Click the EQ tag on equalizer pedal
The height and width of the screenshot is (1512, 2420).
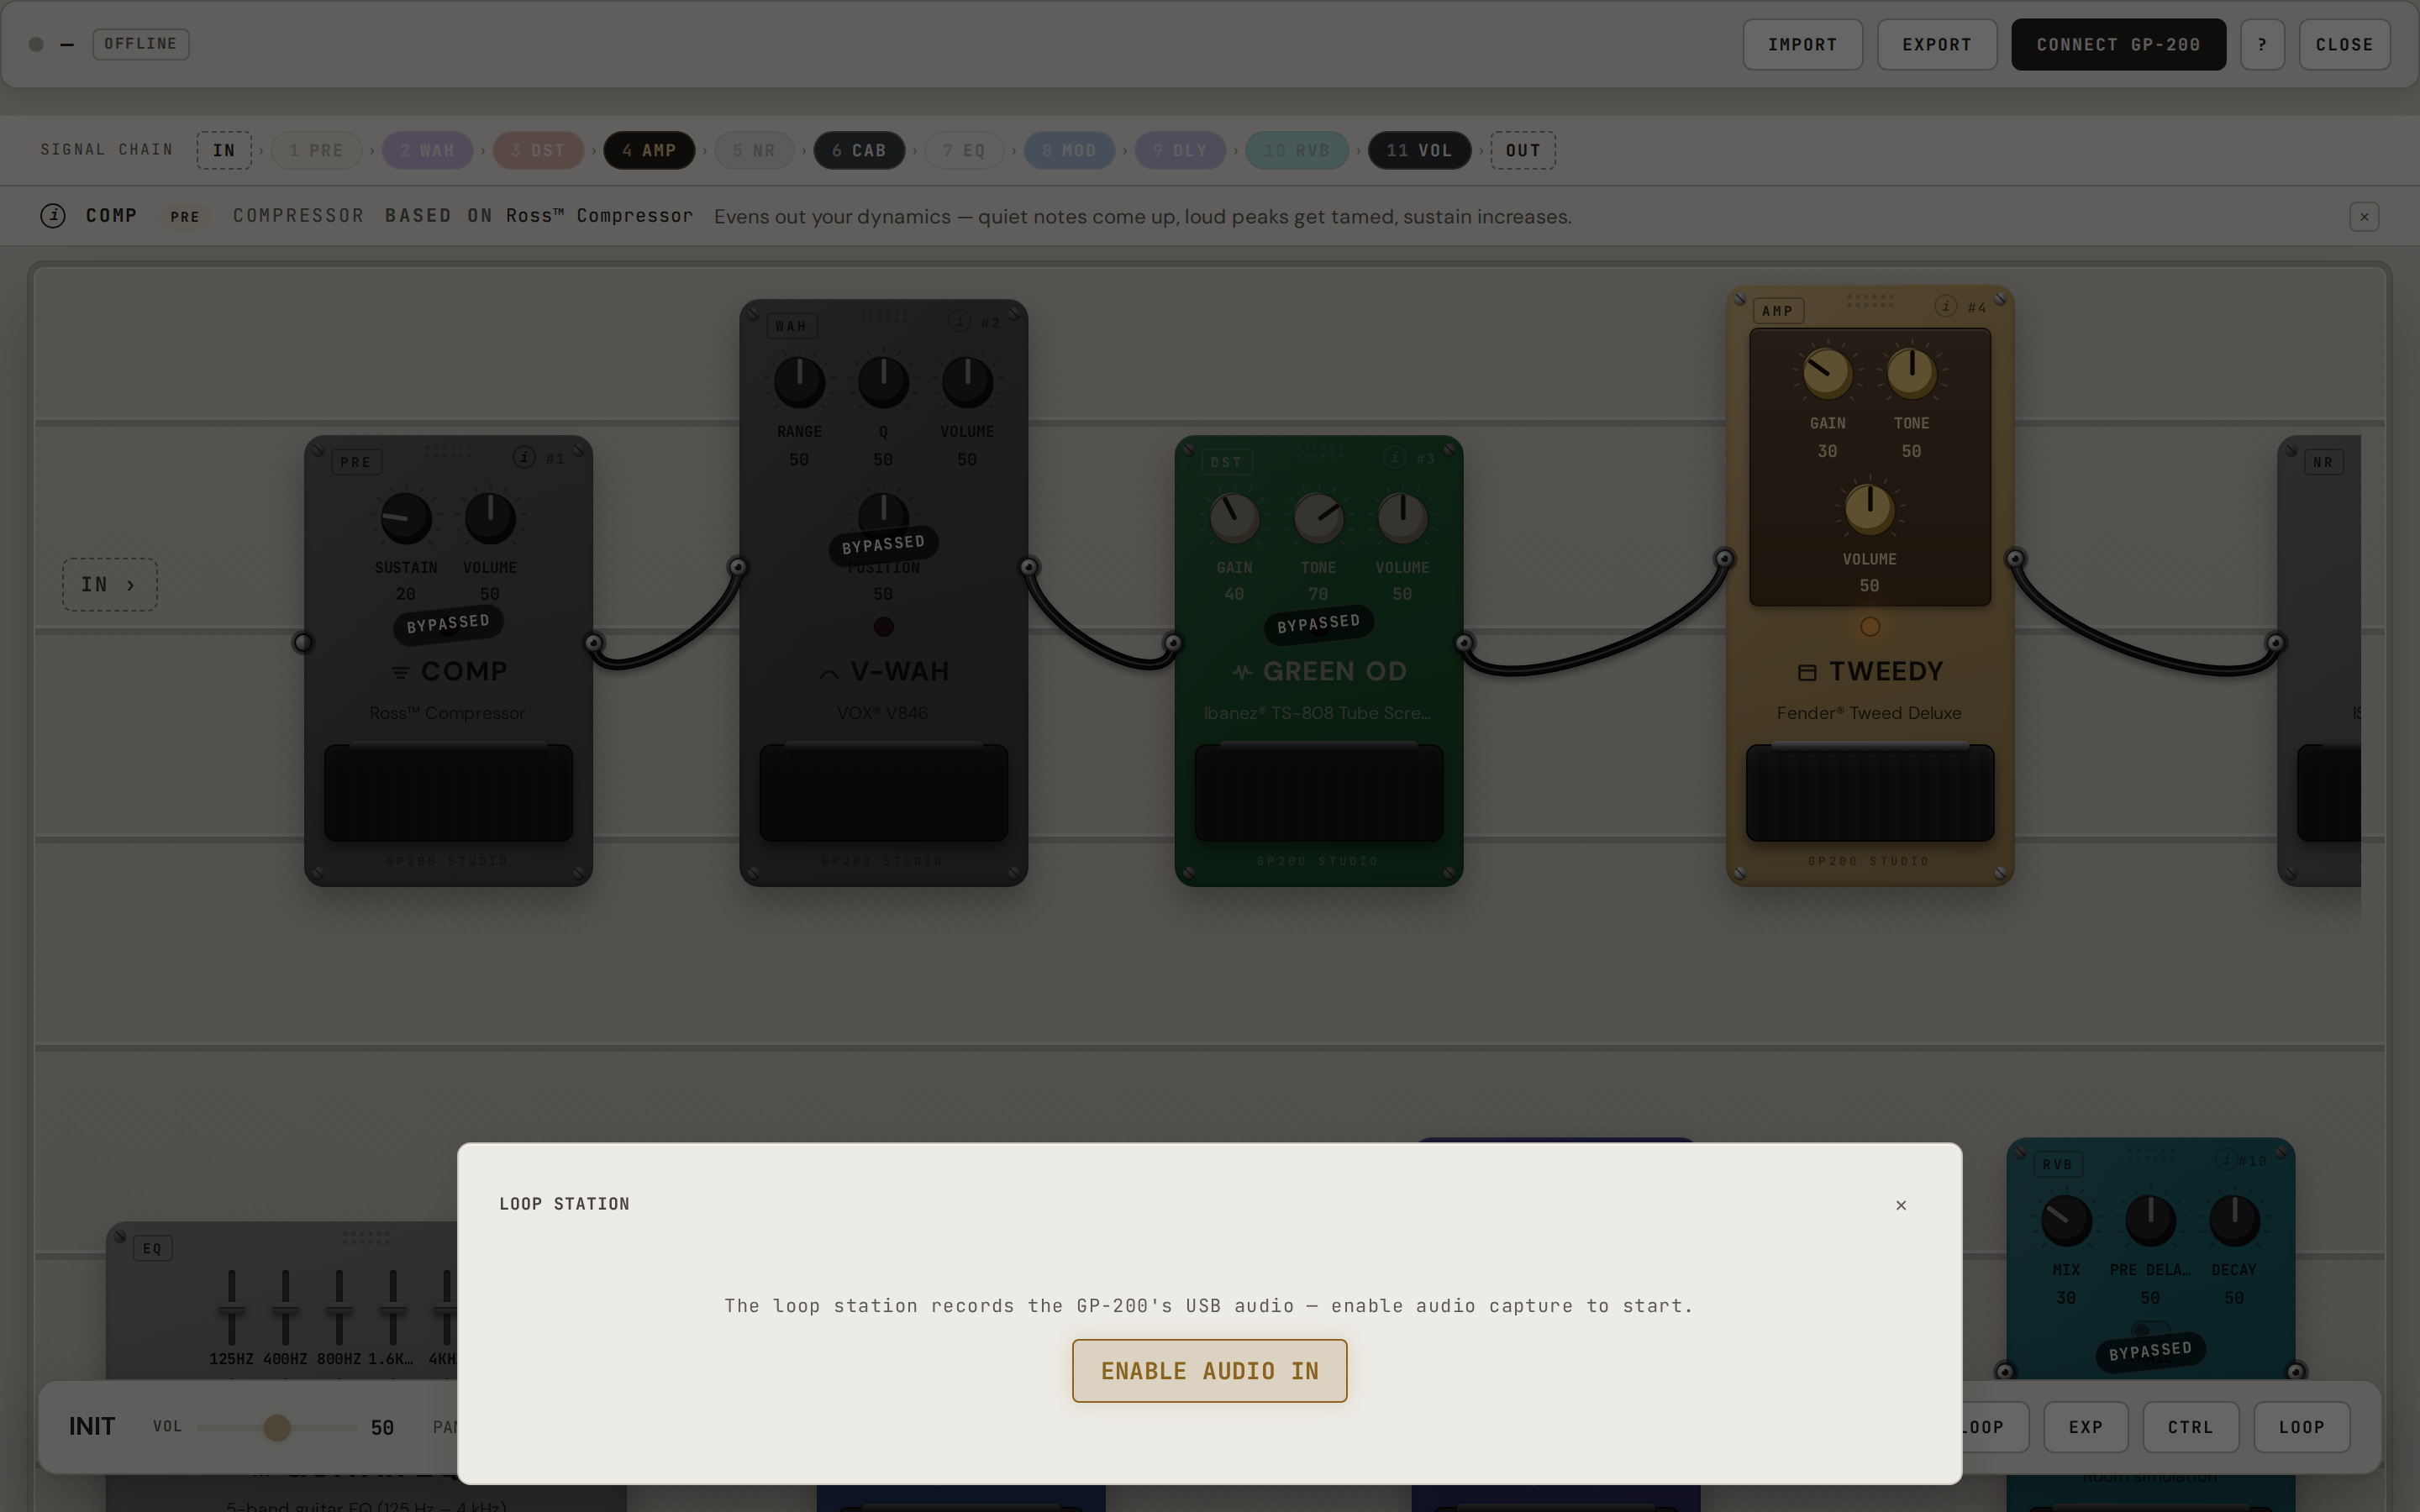(152, 1248)
